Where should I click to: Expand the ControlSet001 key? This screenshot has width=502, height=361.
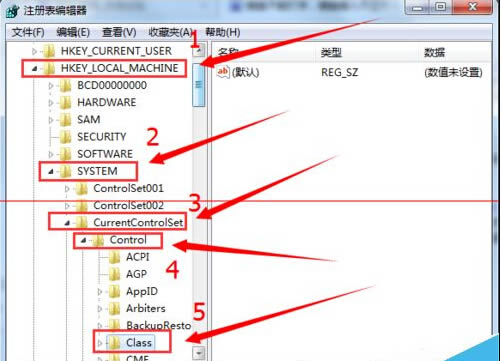click(x=67, y=189)
